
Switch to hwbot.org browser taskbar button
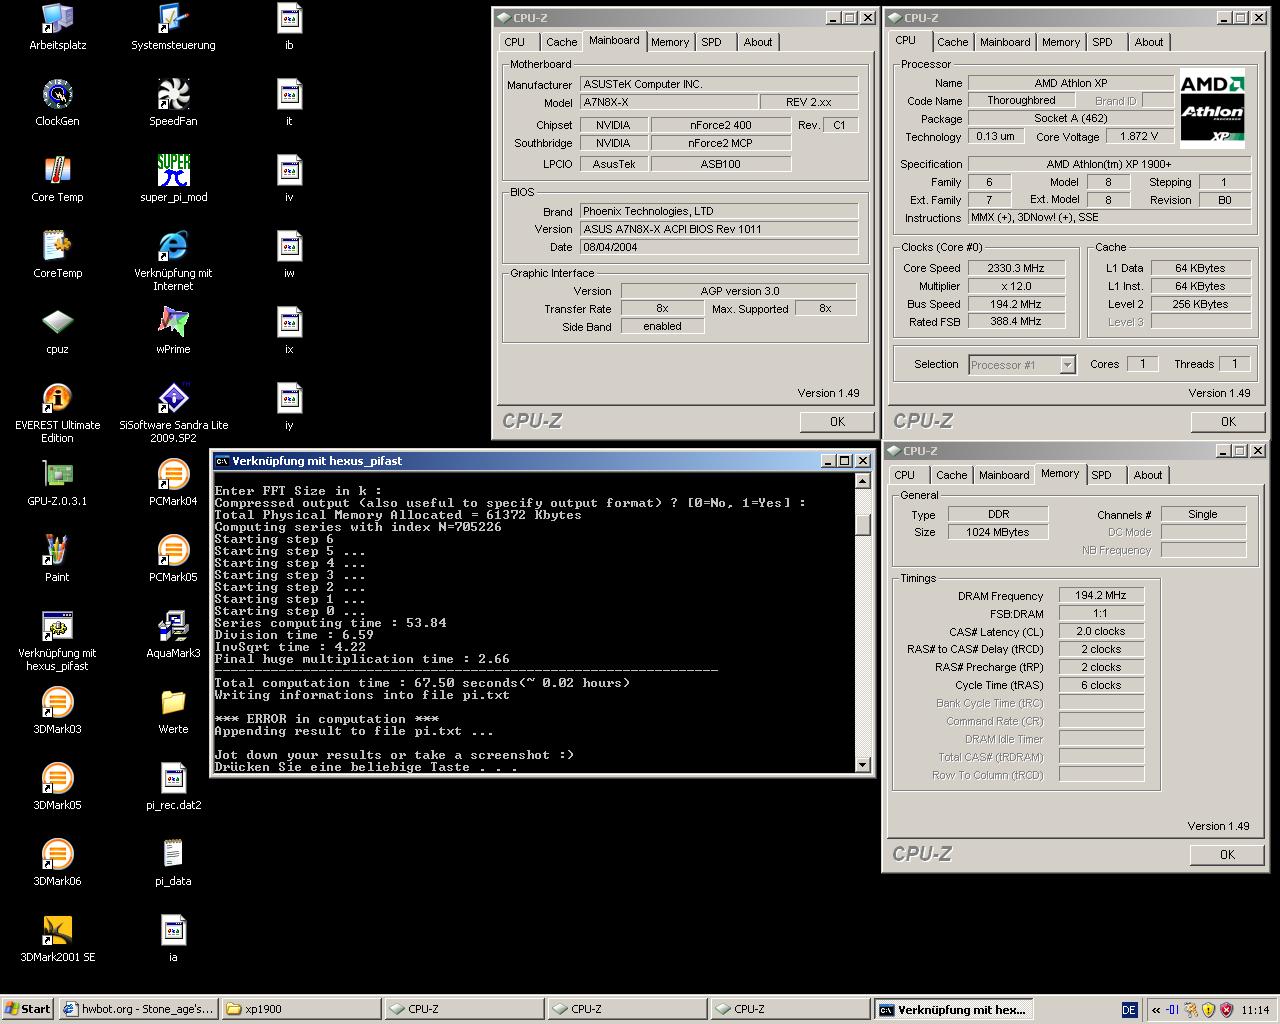click(x=137, y=1009)
